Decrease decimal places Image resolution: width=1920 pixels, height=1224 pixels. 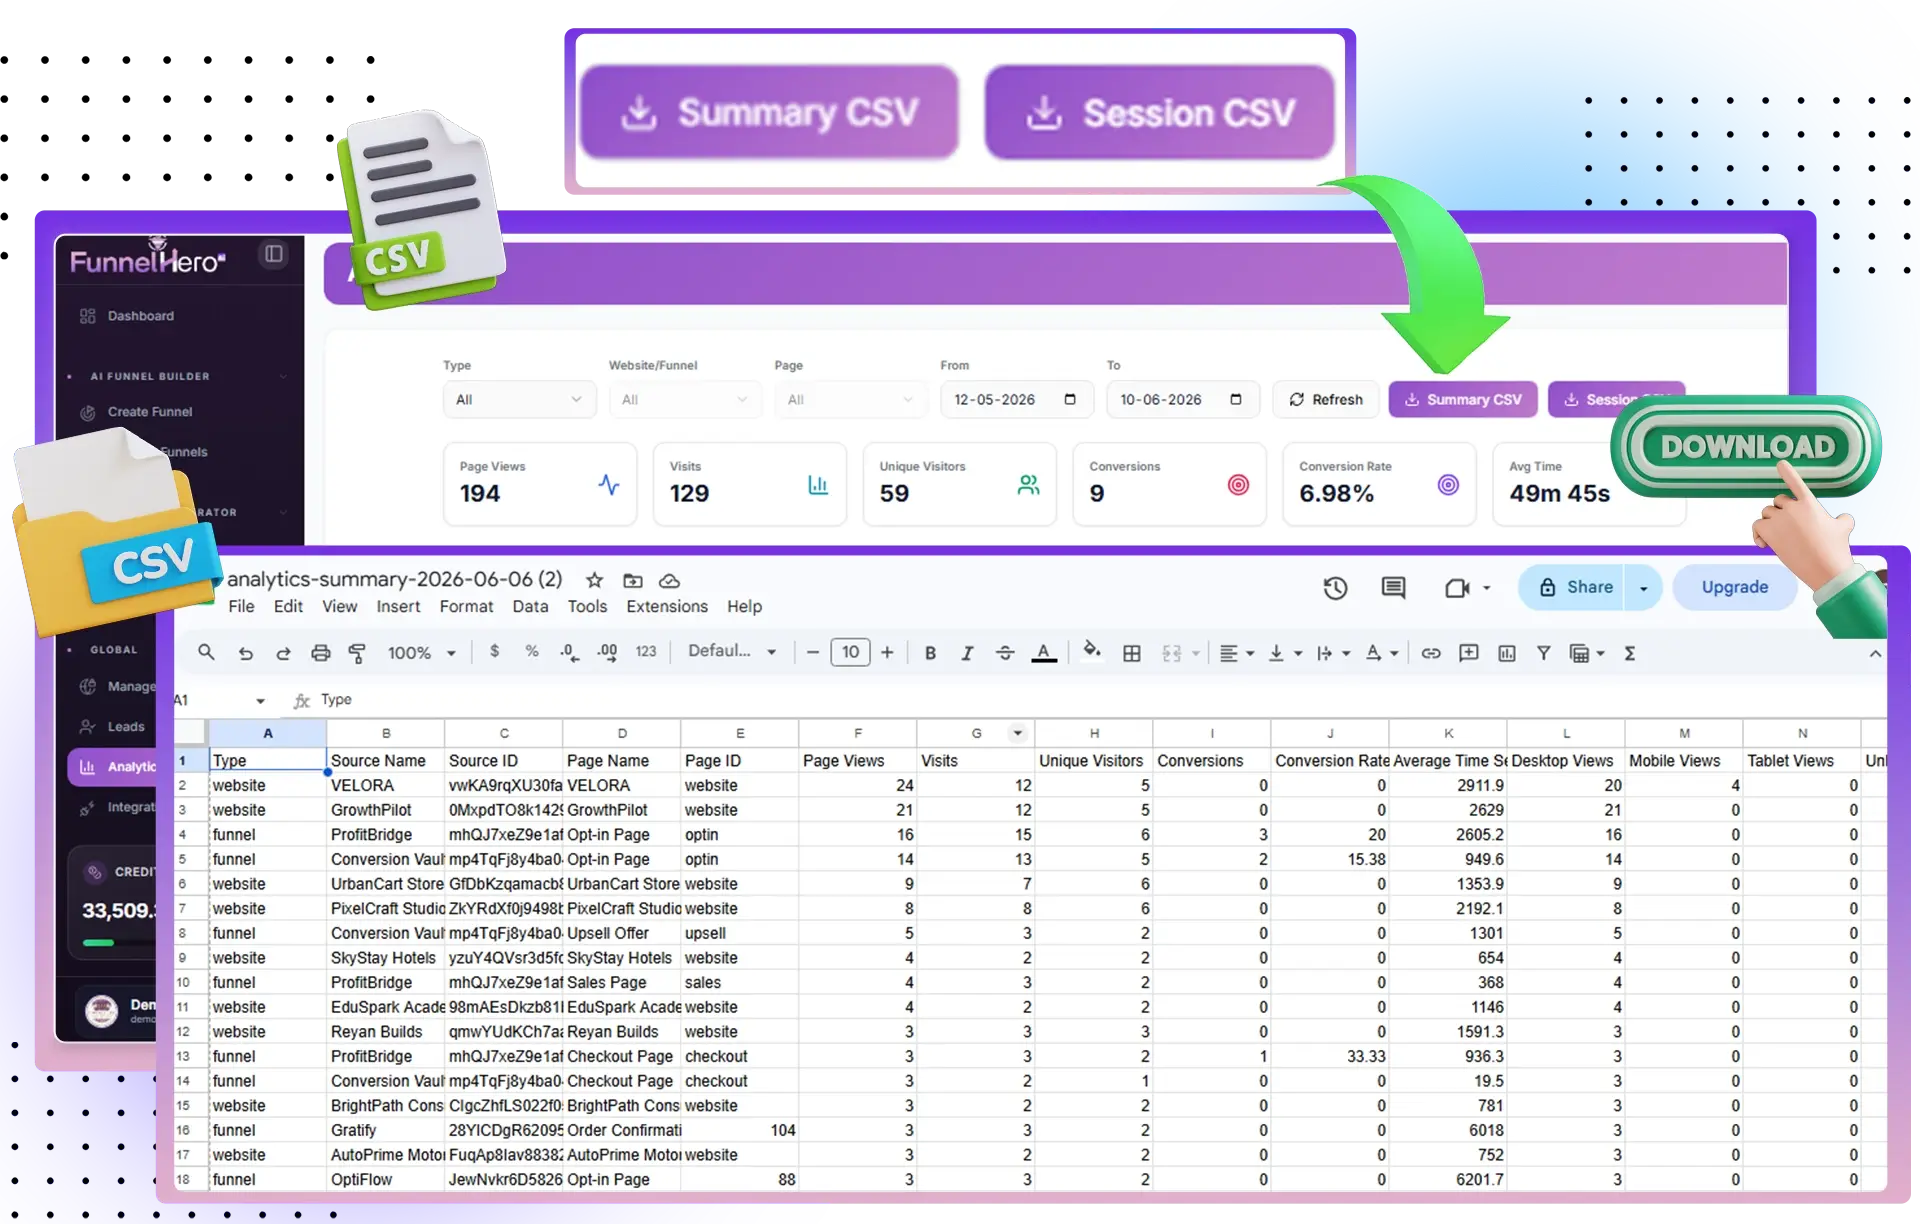[569, 652]
